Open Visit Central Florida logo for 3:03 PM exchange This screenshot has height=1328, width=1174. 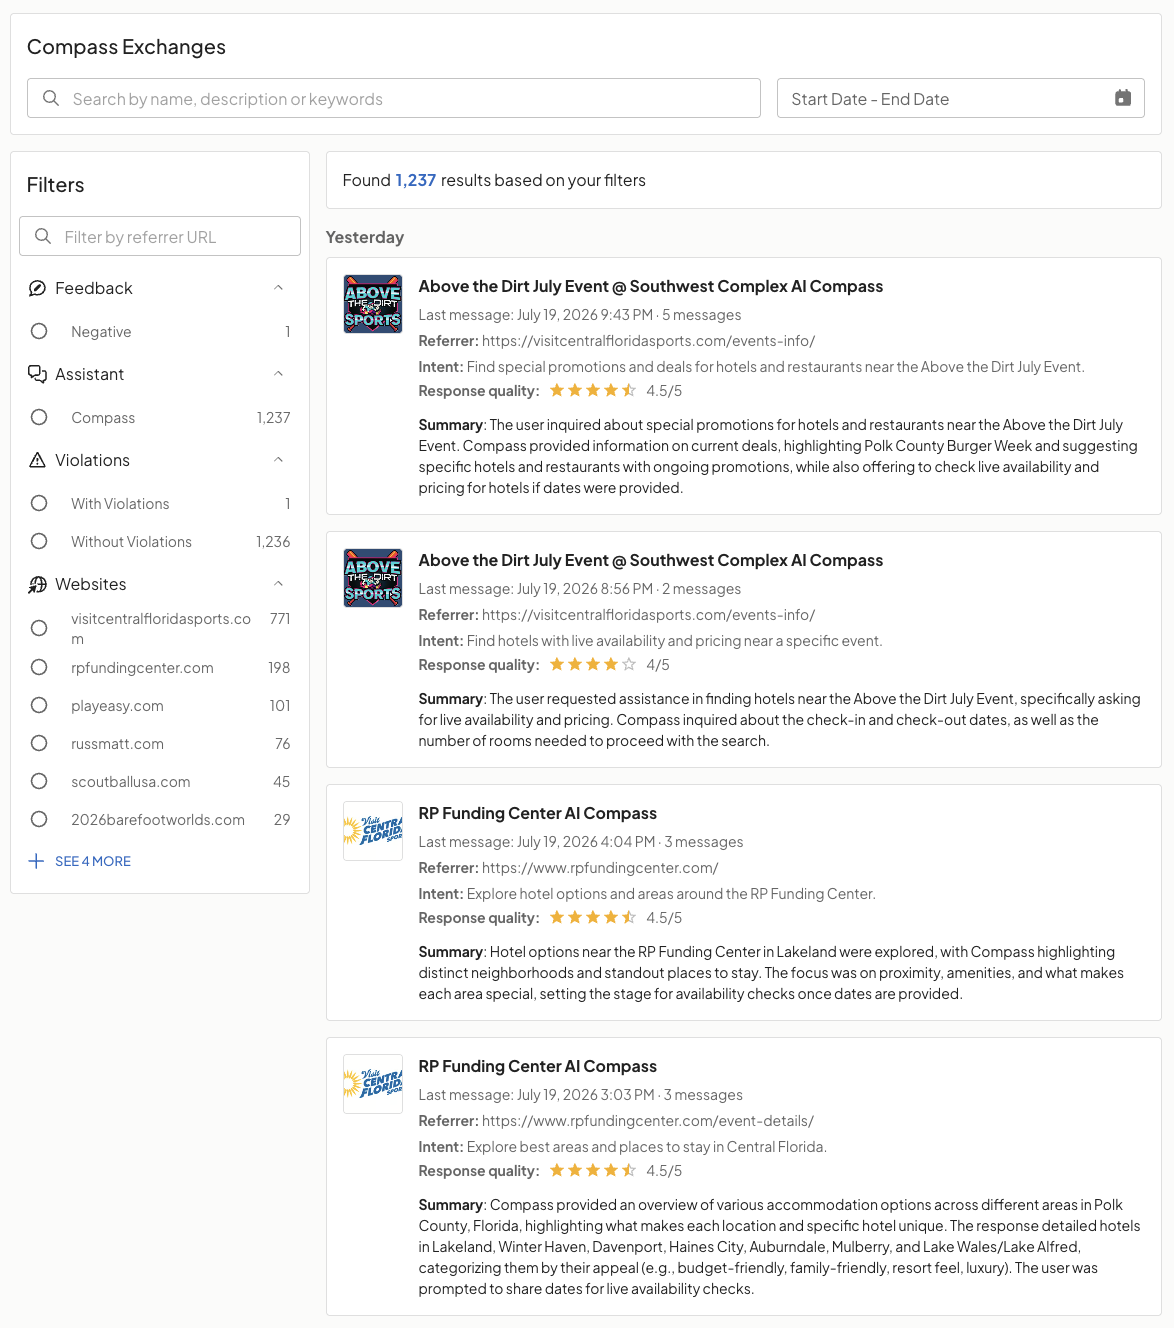[373, 1084]
